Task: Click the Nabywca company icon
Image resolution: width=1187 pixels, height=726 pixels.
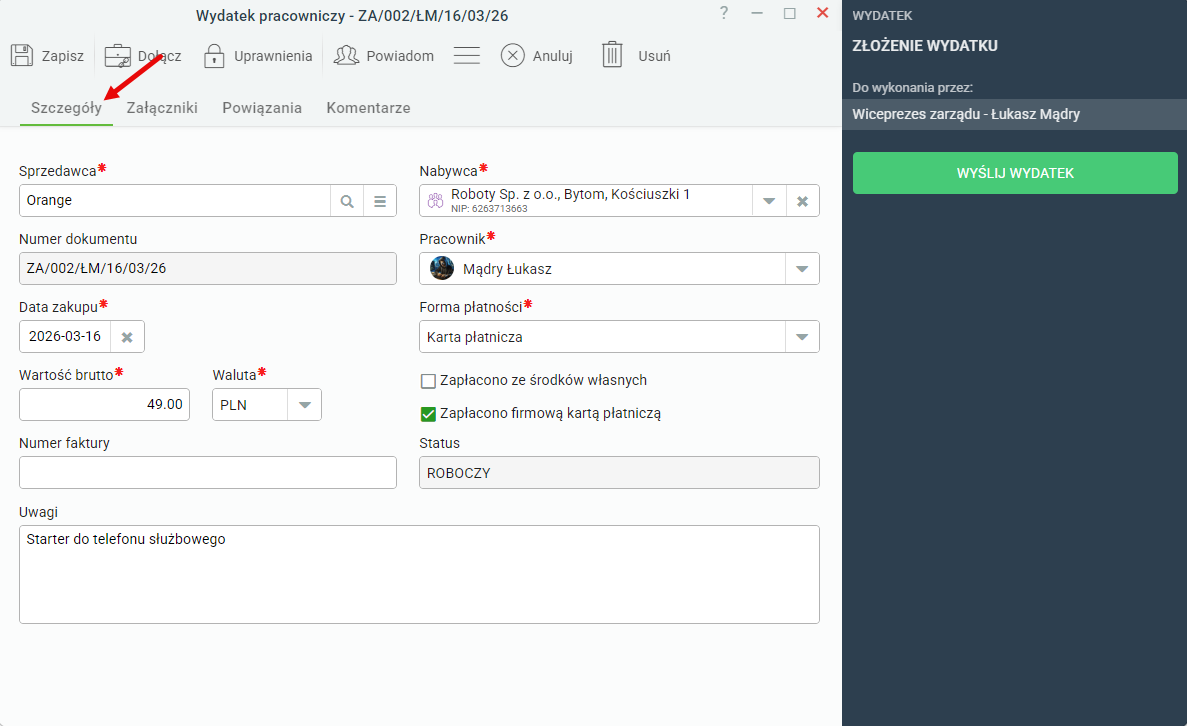Action: 435,201
